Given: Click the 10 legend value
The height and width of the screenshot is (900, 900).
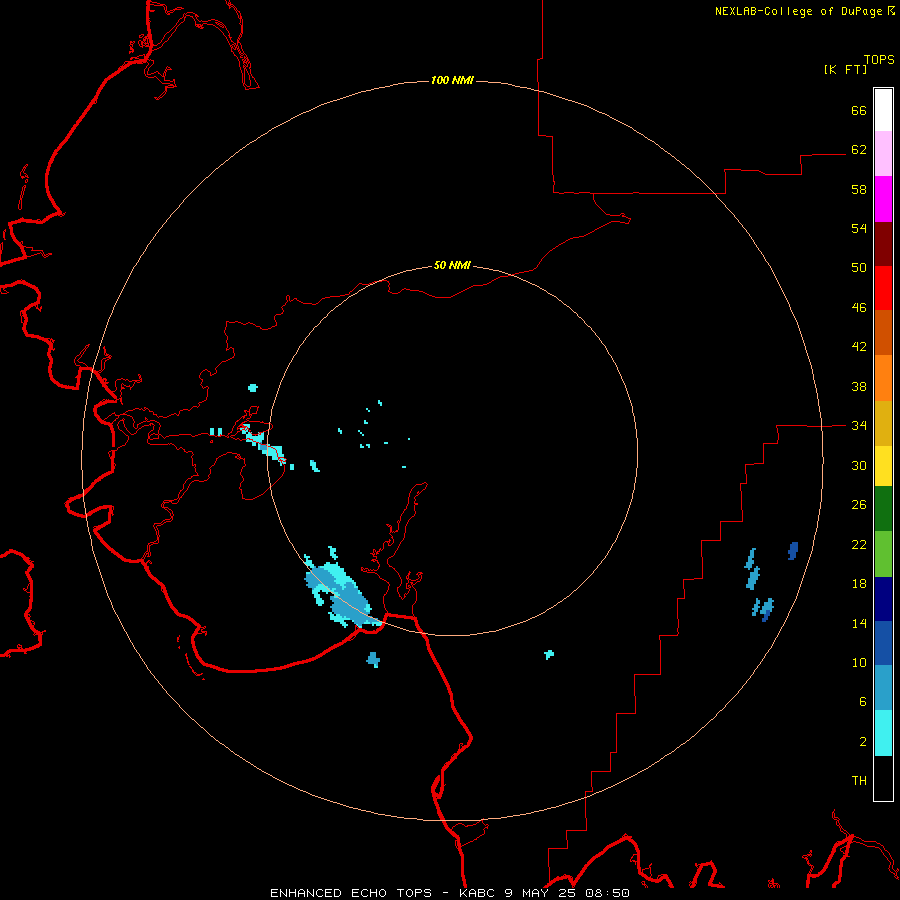Looking at the screenshot, I should tap(859, 662).
